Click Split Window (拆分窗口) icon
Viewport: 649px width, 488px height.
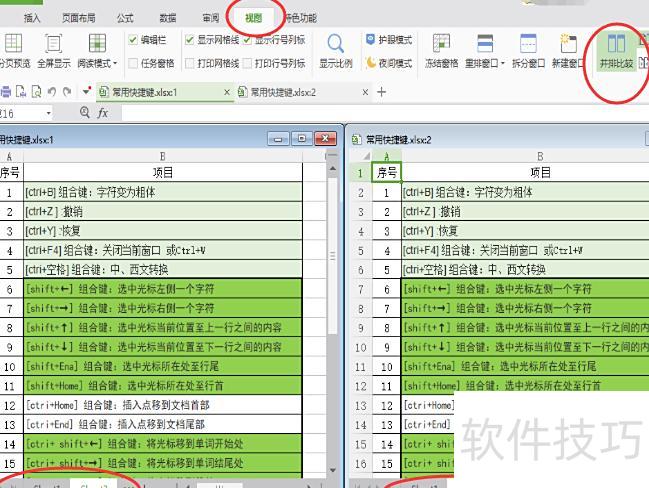tap(528, 43)
